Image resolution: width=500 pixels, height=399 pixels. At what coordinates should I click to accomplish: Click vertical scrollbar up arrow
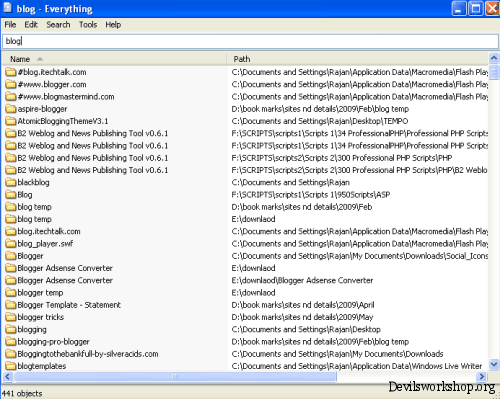494,58
